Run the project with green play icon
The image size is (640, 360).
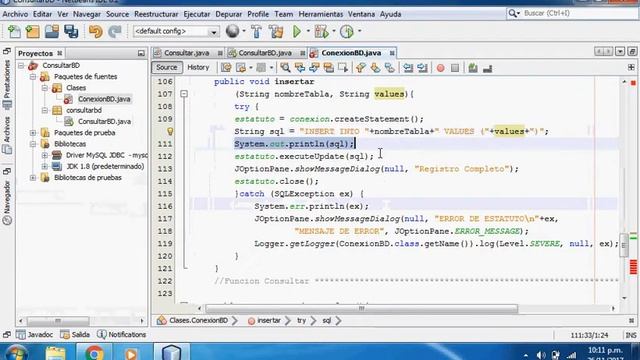coord(297,31)
